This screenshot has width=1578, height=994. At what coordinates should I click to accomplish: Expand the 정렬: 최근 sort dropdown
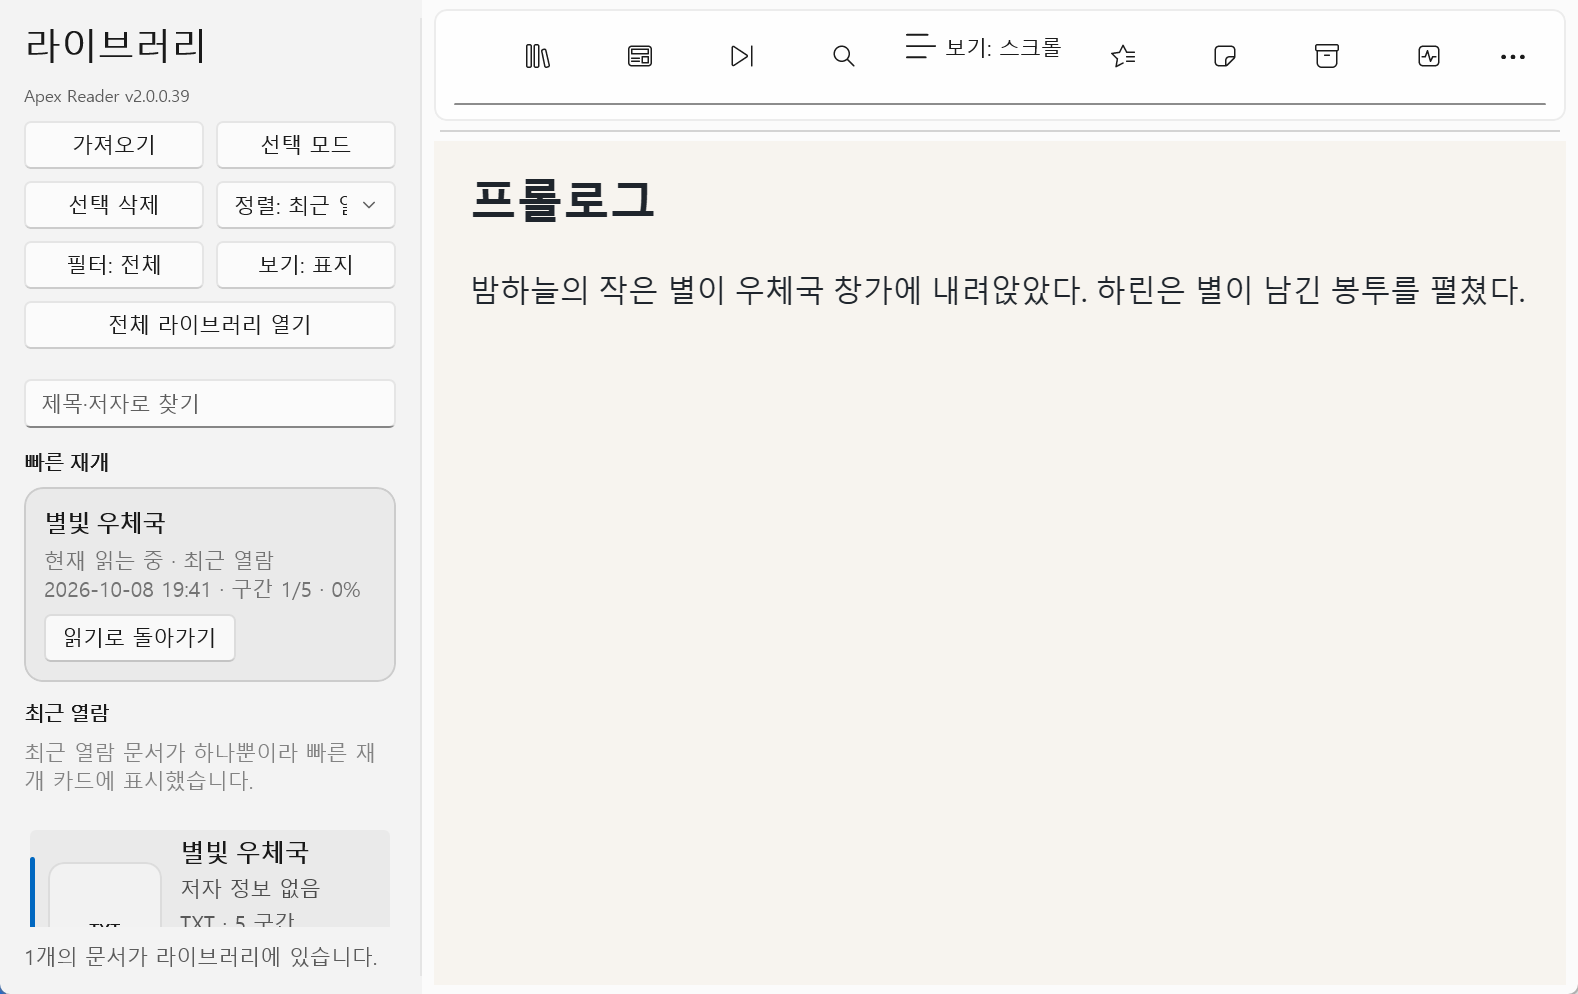306,205
